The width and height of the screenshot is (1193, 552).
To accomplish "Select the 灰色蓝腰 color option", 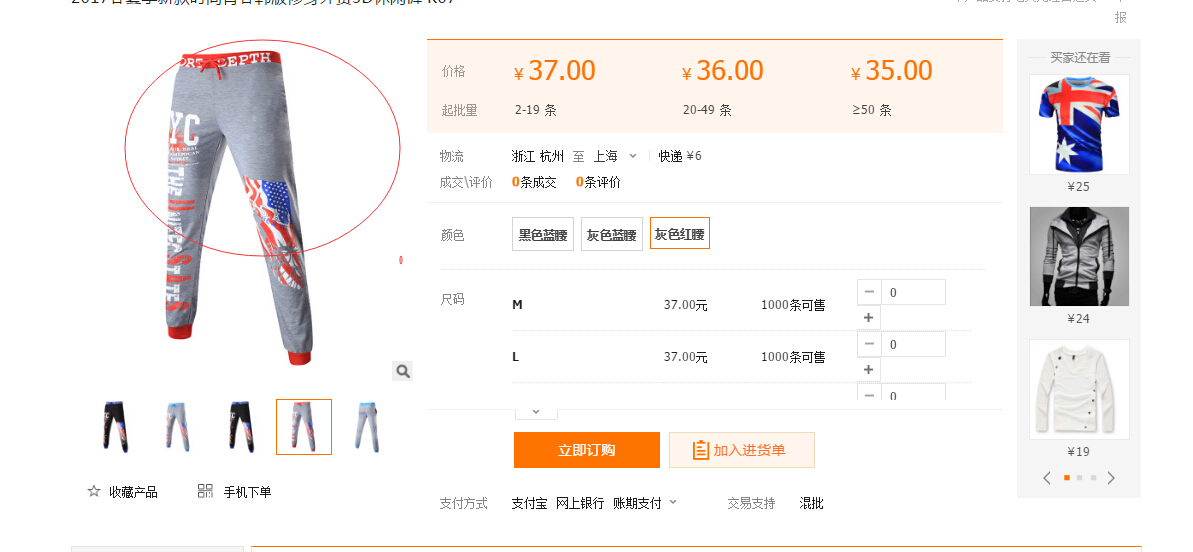I will coord(611,235).
